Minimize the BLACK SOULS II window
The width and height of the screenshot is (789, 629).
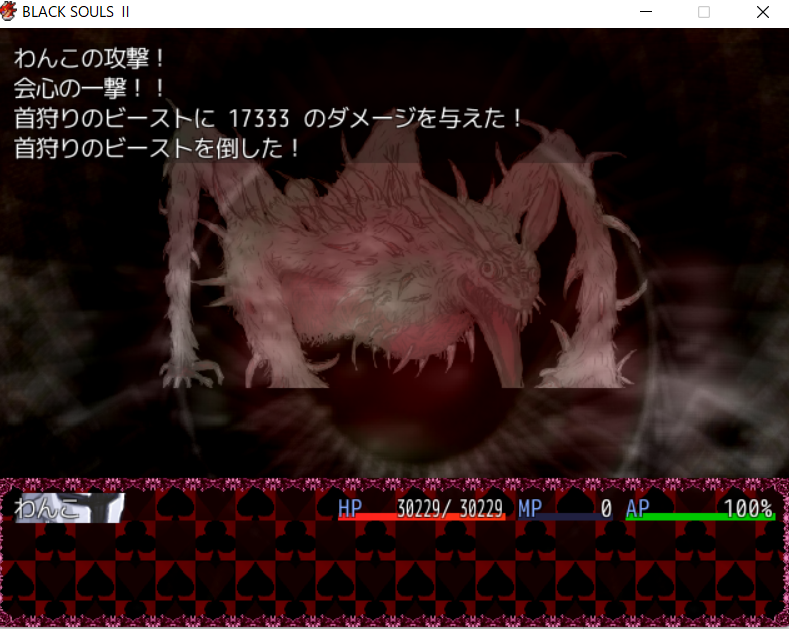[x=646, y=12]
